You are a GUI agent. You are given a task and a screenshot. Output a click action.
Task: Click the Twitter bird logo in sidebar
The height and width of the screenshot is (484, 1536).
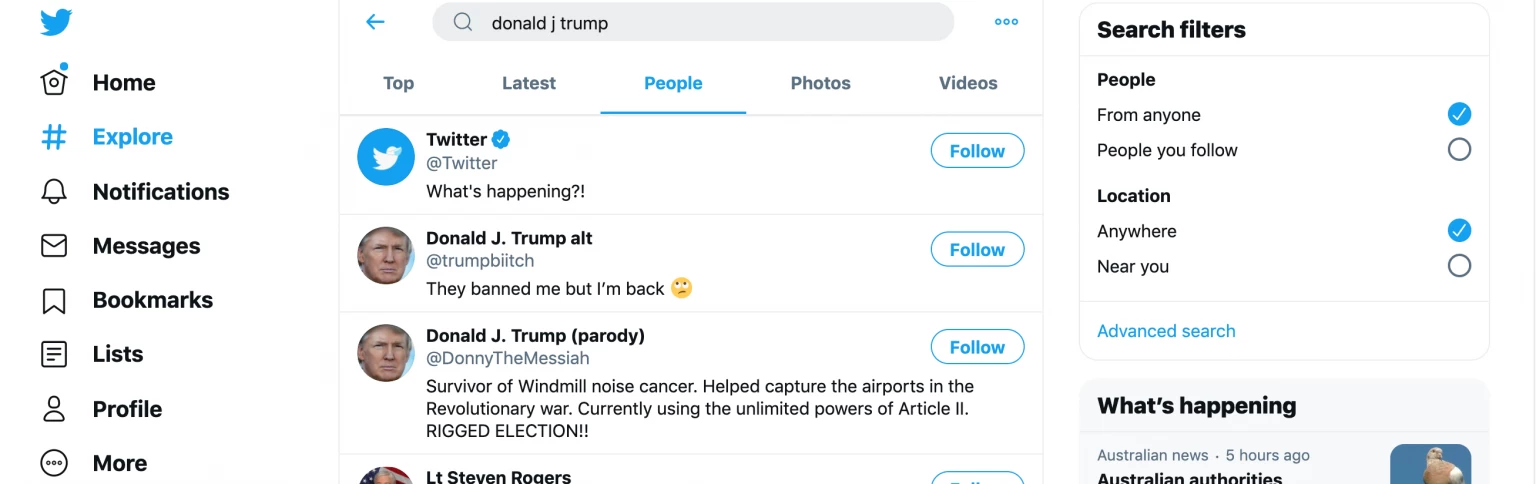56,21
